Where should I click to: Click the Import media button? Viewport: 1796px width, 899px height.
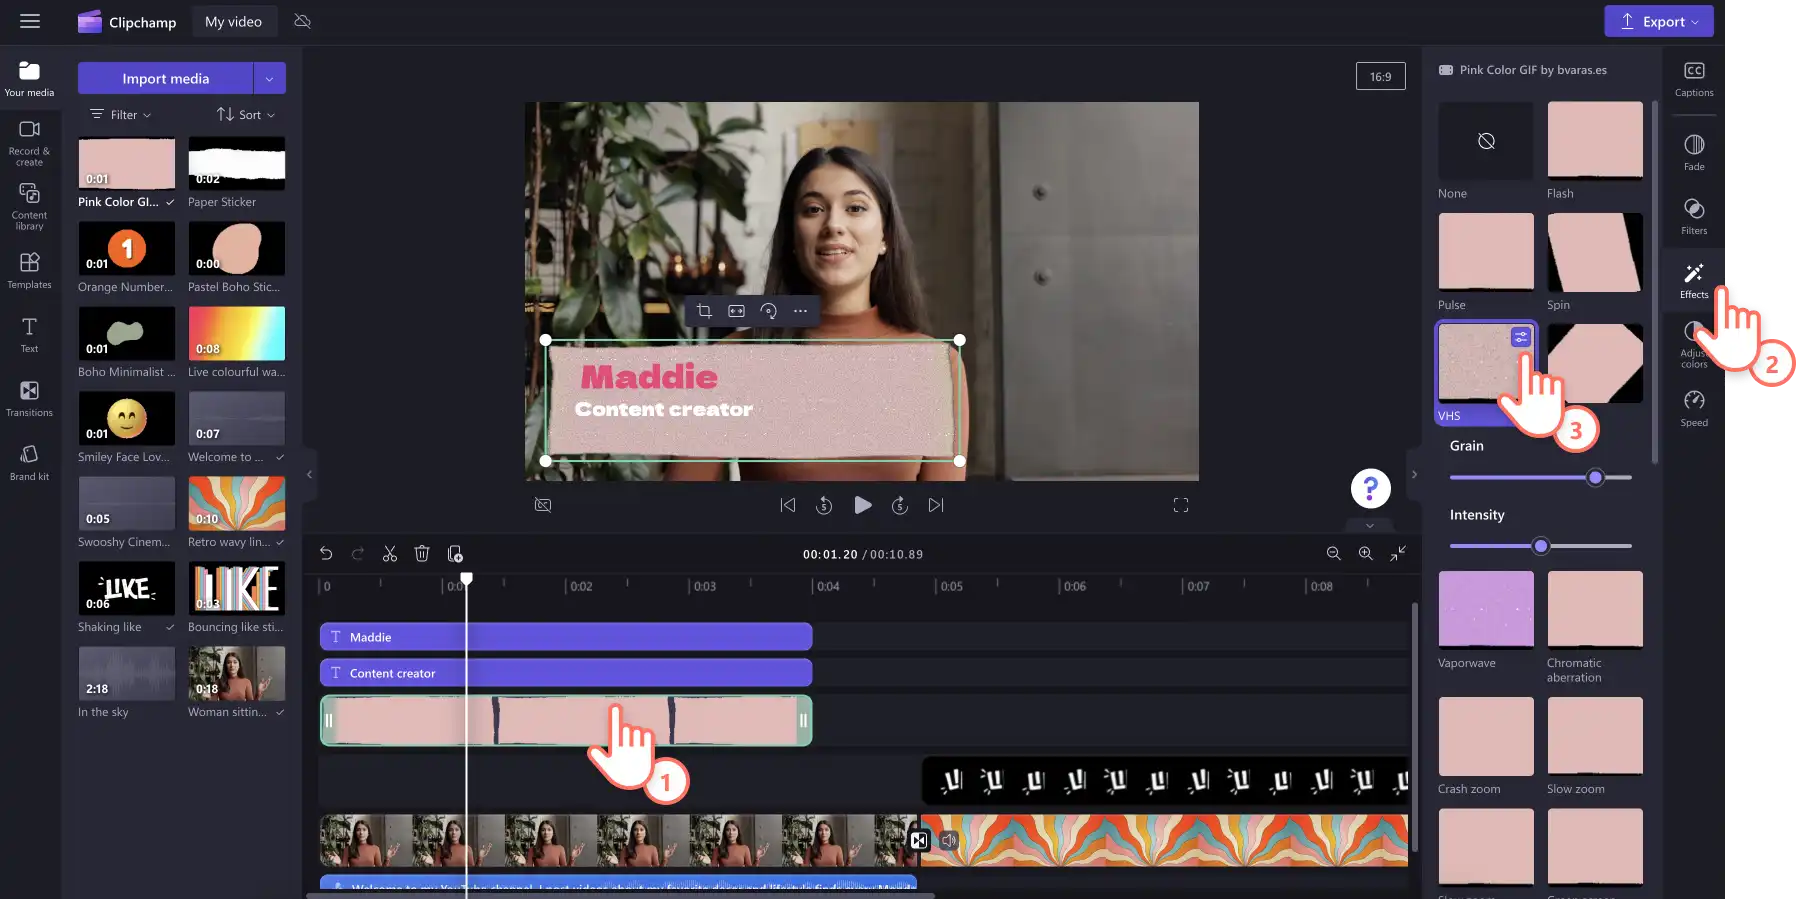[x=166, y=78]
